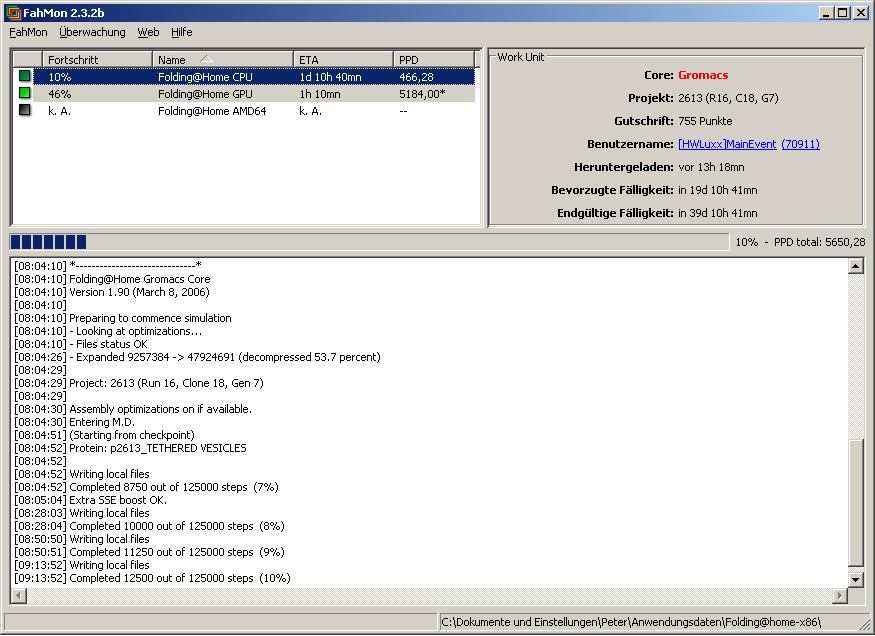Click the 46% progress value
This screenshot has height=636, width=875.
[59, 94]
